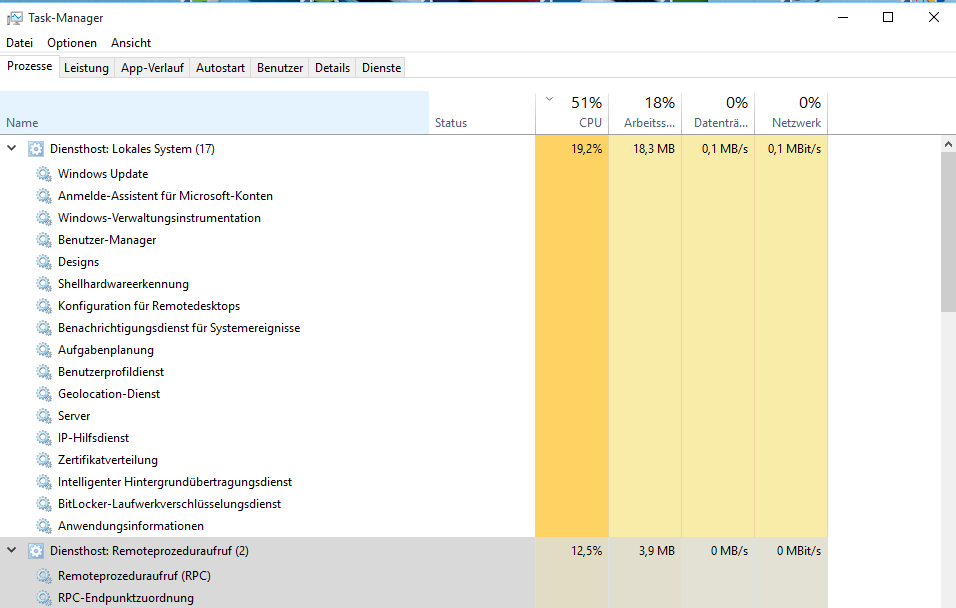This screenshot has width=956, height=608.
Task: Click scrollbar up arrow of process list
Action: (948, 145)
